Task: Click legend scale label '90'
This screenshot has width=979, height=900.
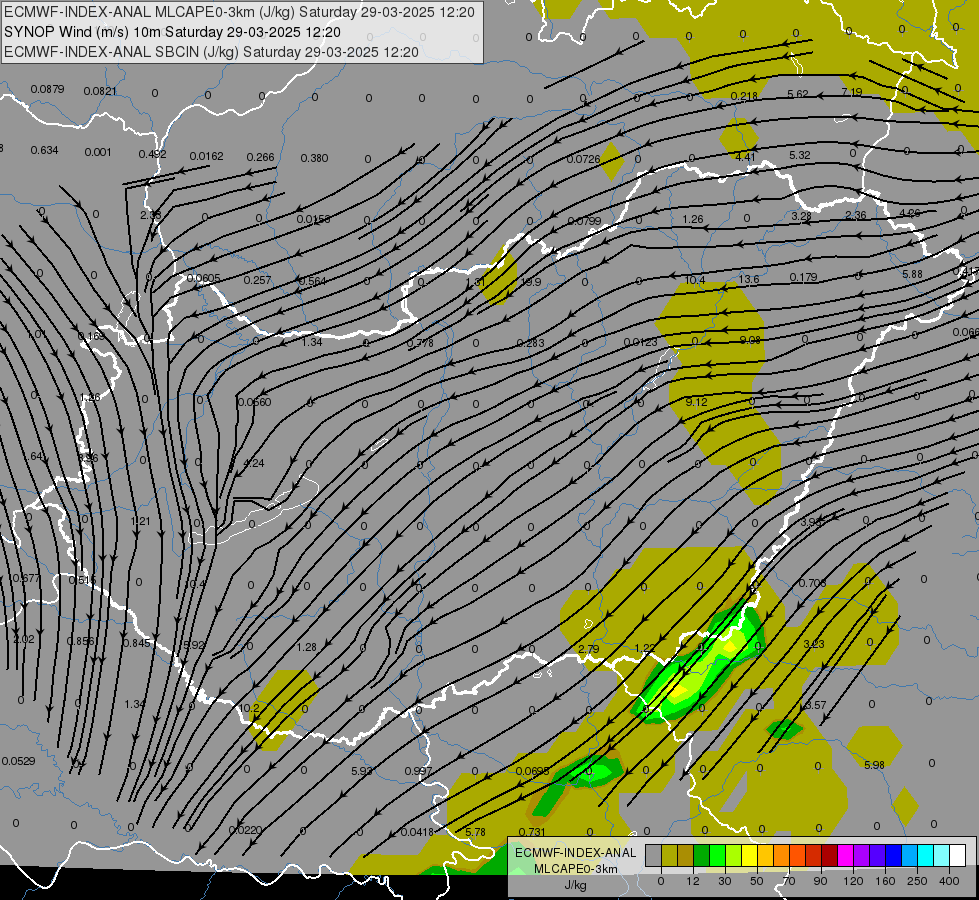Action: pyautogui.click(x=821, y=881)
